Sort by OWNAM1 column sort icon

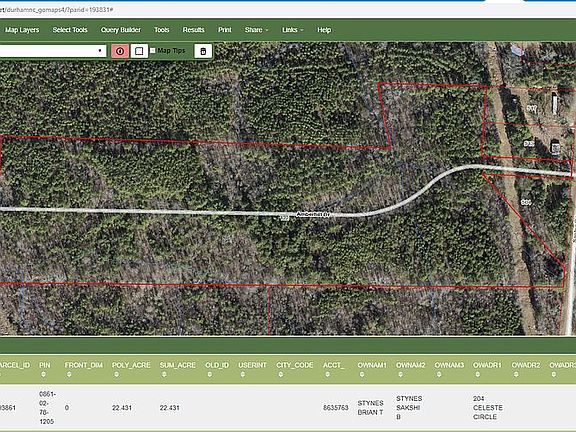pos(362,374)
